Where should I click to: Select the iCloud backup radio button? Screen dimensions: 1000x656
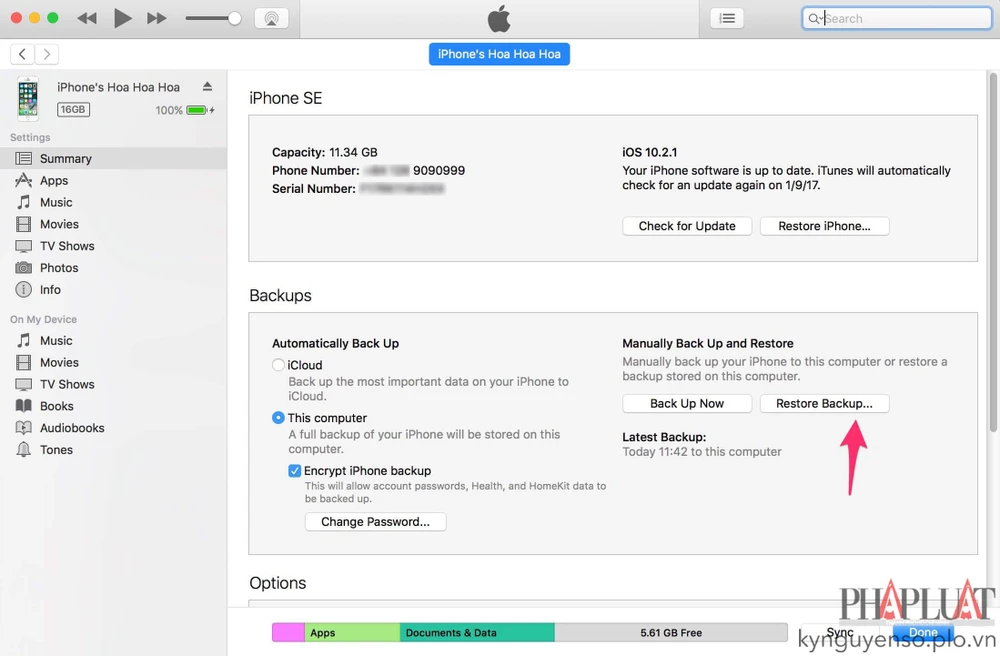pyautogui.click(x=279, y=365)
